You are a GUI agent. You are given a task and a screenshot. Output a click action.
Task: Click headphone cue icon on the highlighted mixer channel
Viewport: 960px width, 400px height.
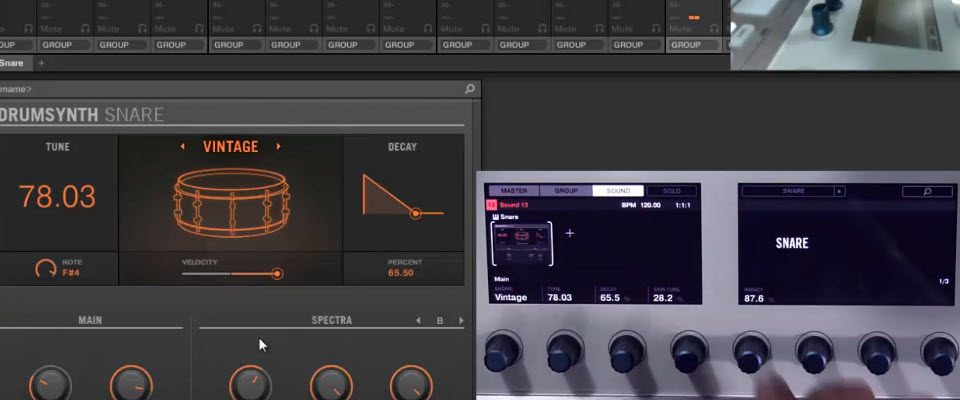(x=714, y=28)
